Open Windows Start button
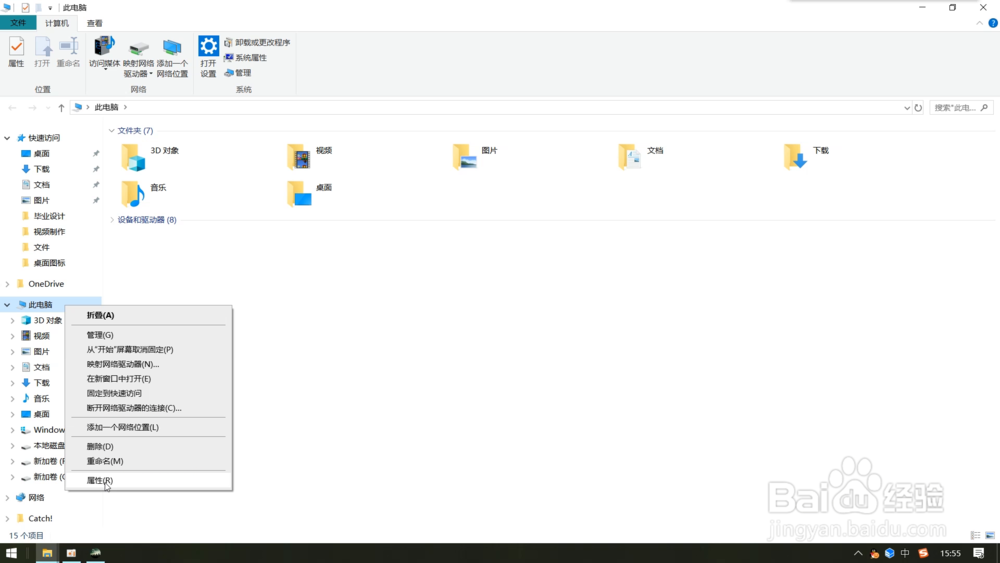Viewport: 1000px width, 563px height. coord(11,553)
